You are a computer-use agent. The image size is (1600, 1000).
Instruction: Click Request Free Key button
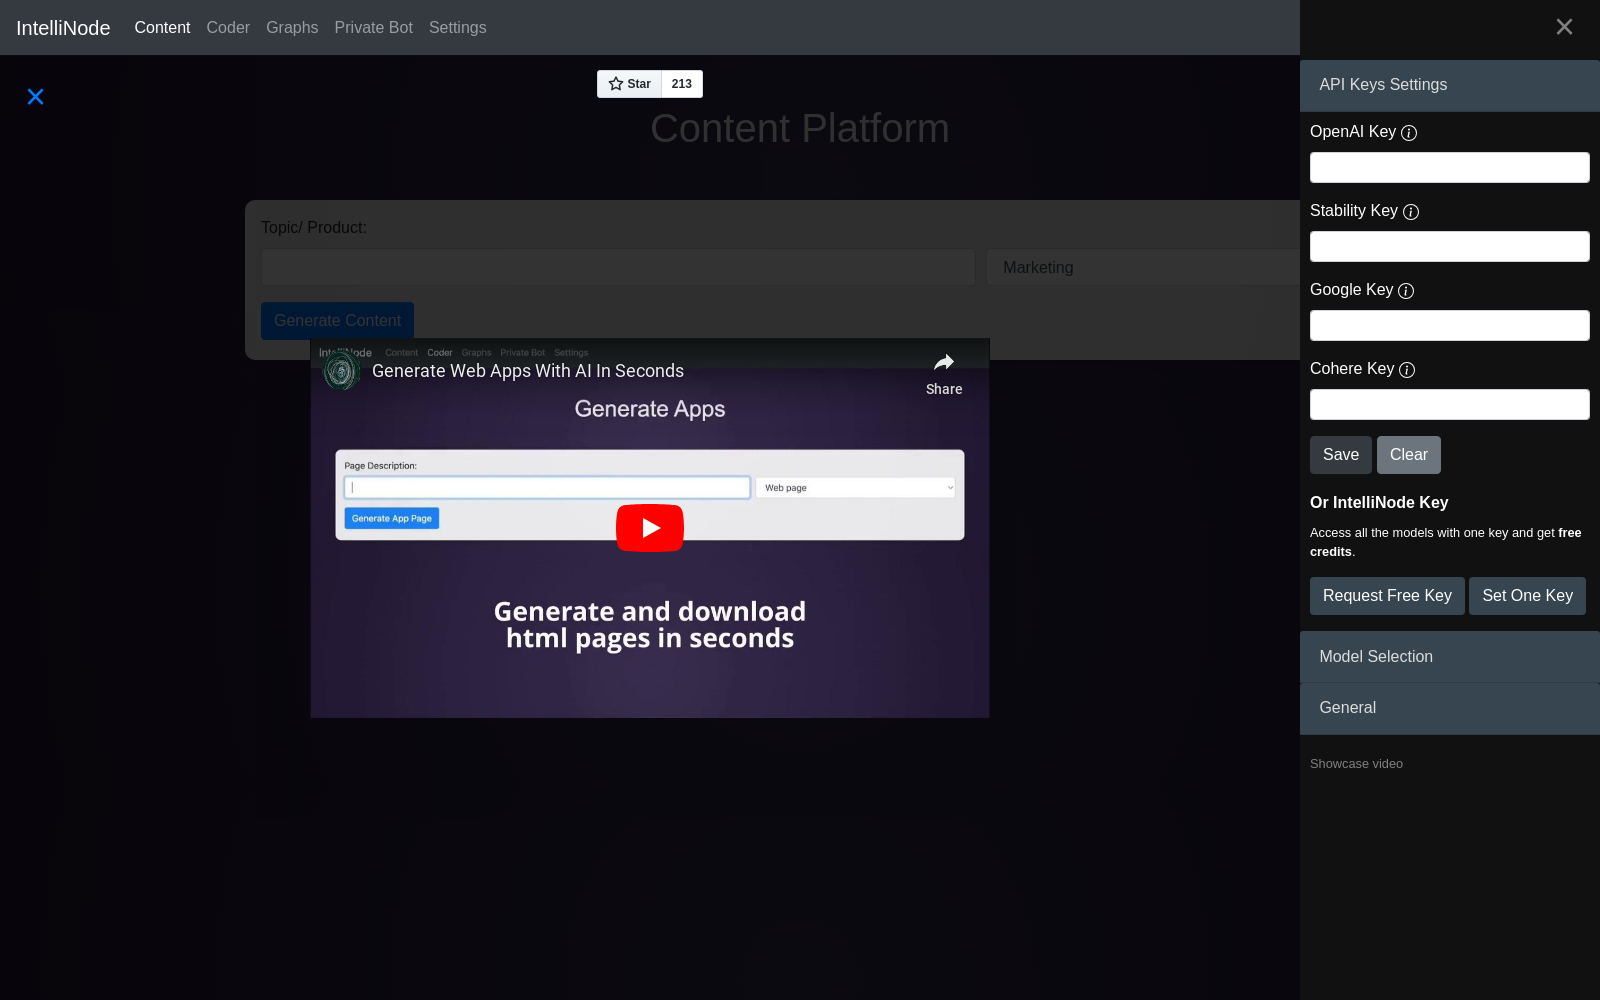tap(1387, 596)
